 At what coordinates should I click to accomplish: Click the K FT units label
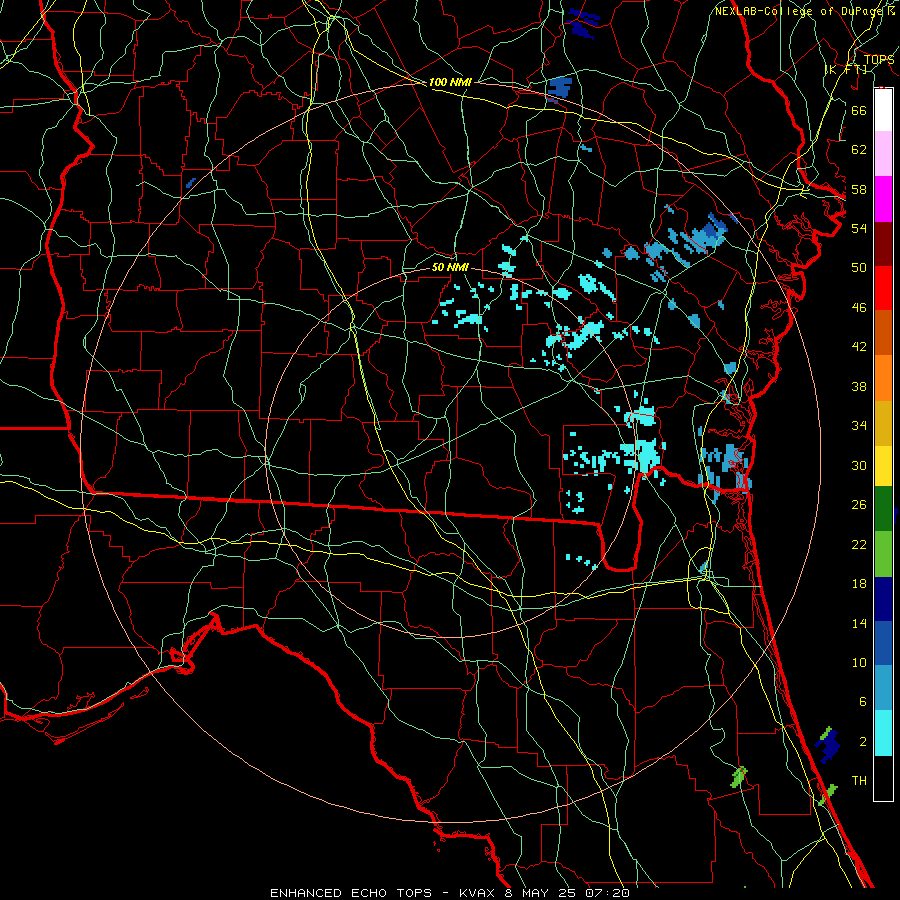846,69
